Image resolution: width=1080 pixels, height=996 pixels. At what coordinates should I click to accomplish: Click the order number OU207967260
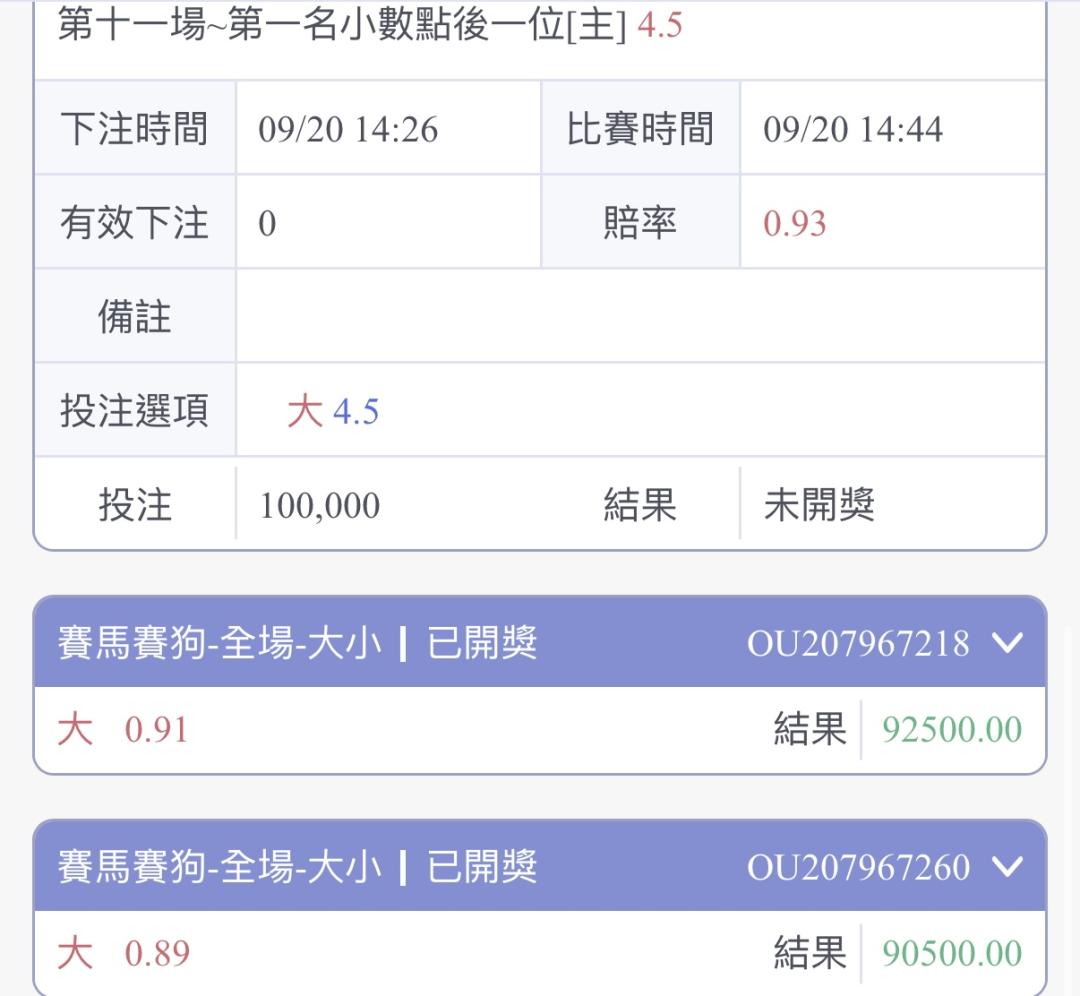click(858, 867)
